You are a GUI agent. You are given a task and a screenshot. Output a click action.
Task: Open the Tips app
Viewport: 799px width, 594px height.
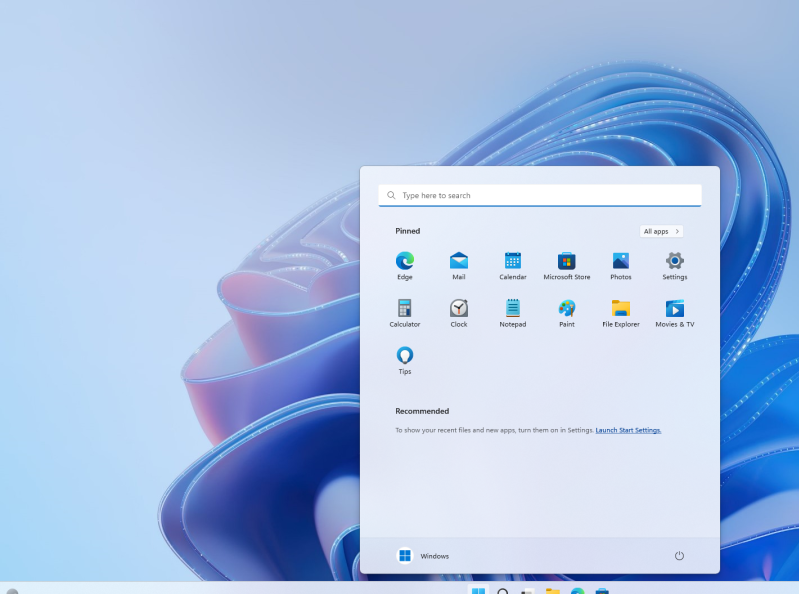coord(405,361)
